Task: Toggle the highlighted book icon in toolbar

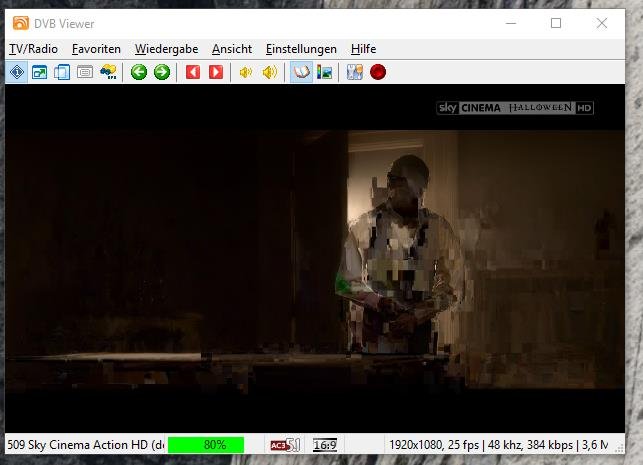Action: coord(300,72)
